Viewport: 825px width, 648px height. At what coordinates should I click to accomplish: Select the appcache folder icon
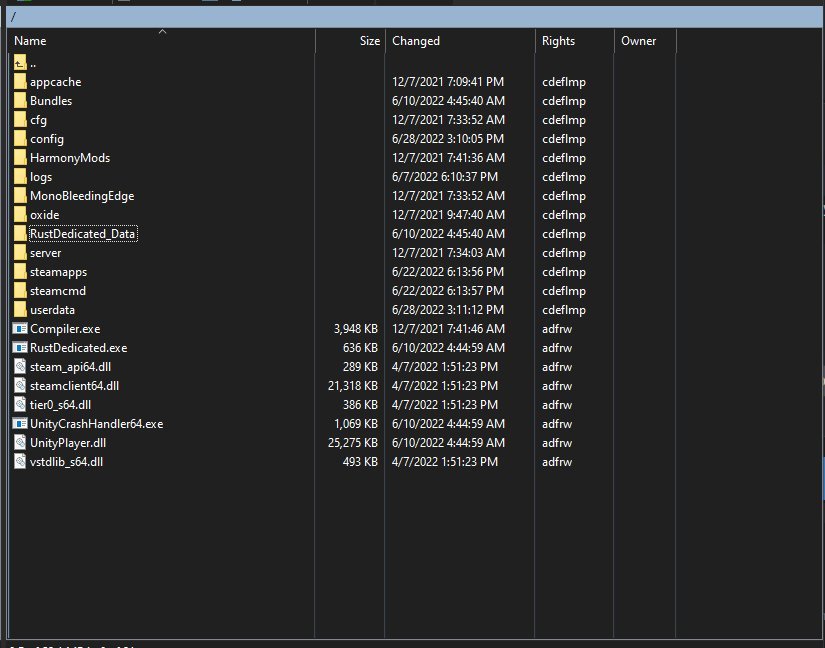pos(20,82)
